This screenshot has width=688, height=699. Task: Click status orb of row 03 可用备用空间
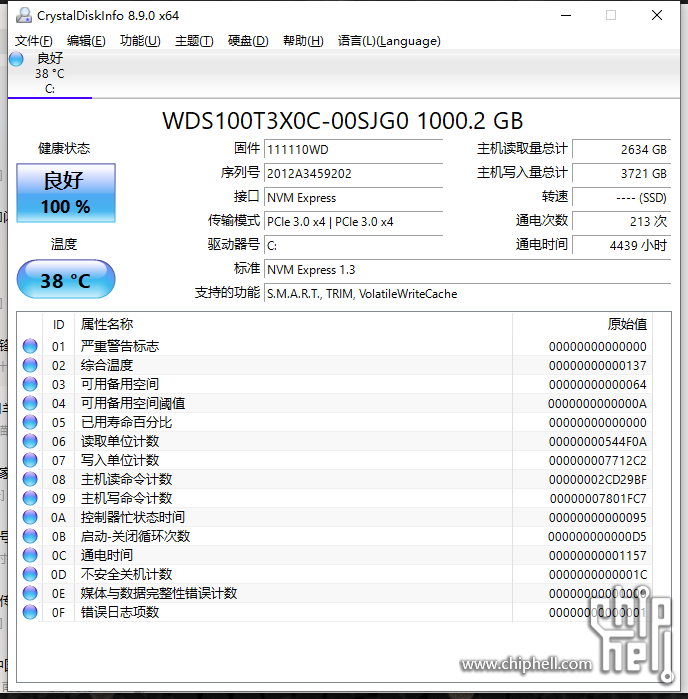30,384
